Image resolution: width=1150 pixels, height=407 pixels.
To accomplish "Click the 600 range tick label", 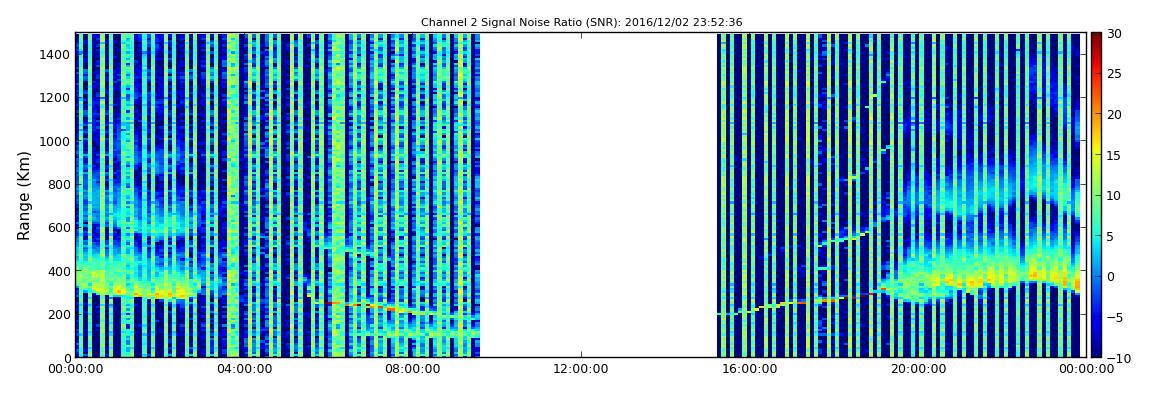I will (x=59, y=227).
